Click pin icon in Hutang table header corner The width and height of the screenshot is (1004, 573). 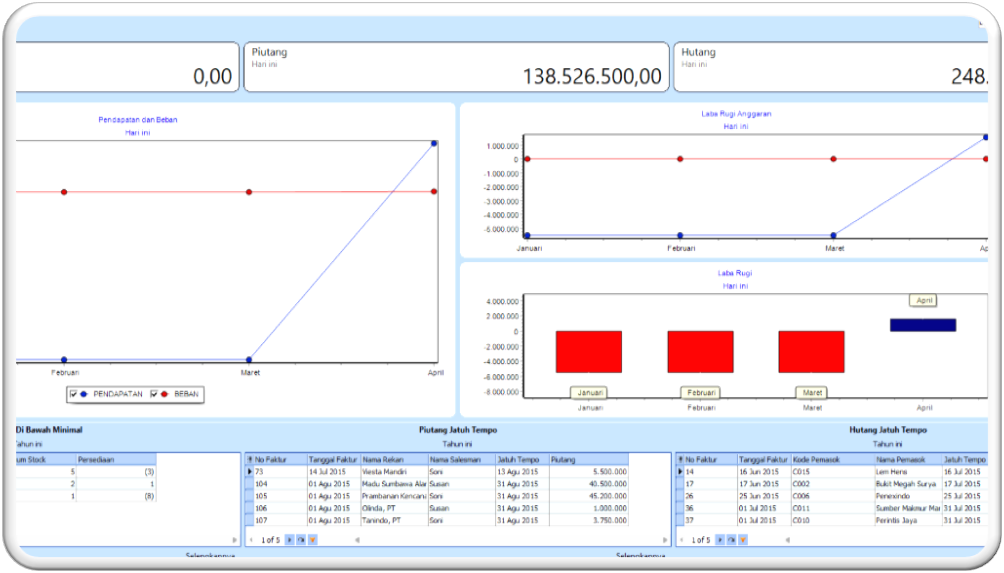(x=680, y=460)
